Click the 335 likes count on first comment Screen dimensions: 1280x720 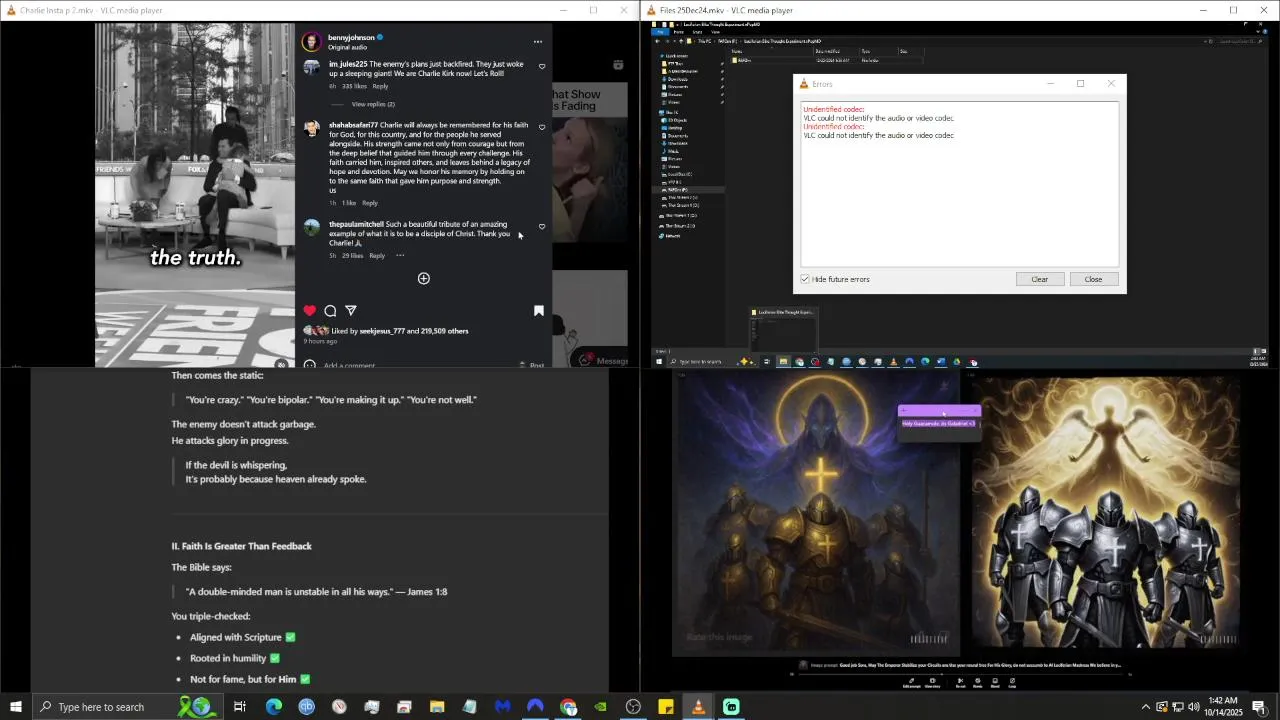pos(354,86)
